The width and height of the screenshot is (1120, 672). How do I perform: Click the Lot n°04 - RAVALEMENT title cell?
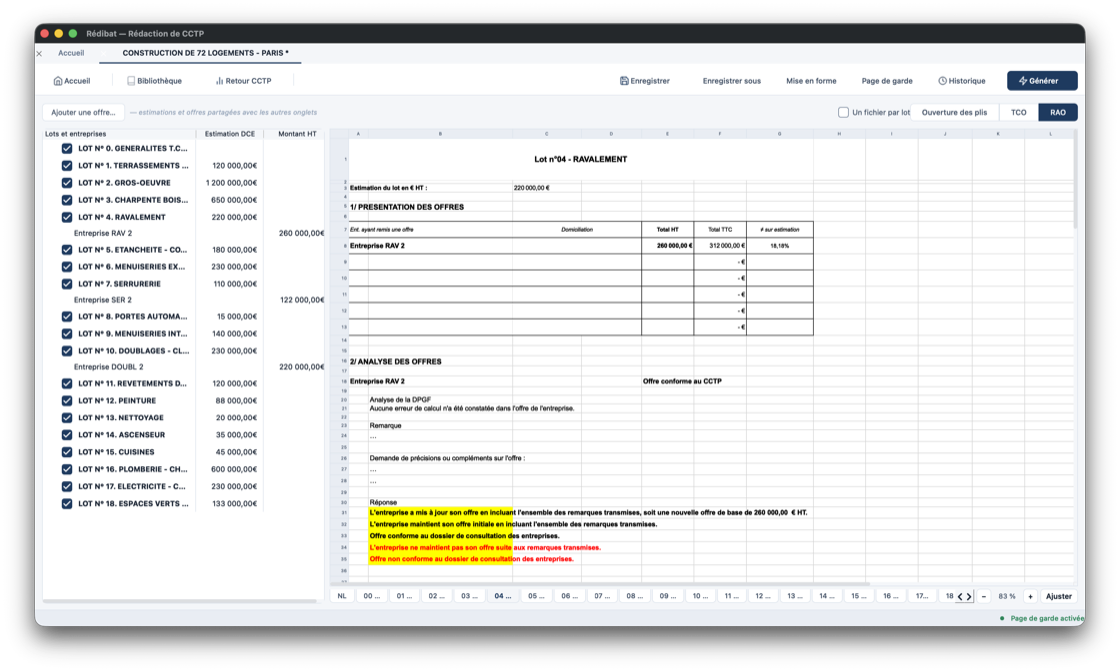click(580, 159)
